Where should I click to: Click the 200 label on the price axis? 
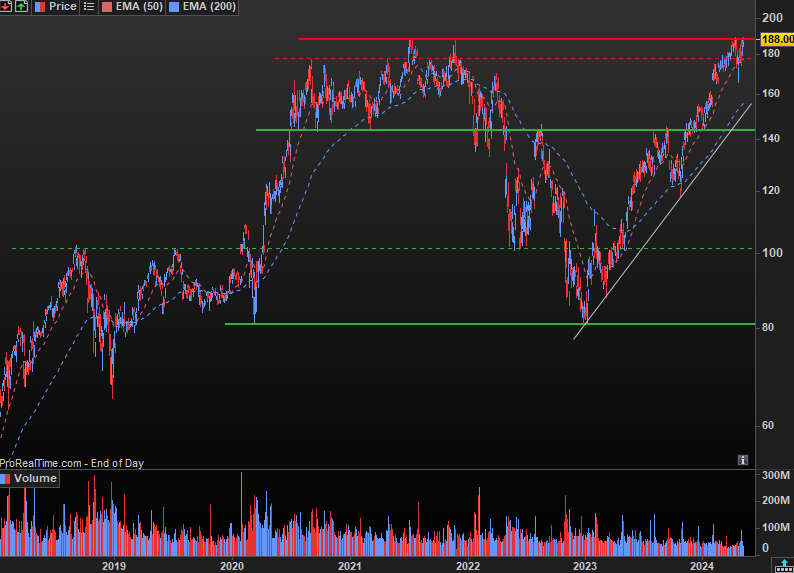click(x=772, y=18)
